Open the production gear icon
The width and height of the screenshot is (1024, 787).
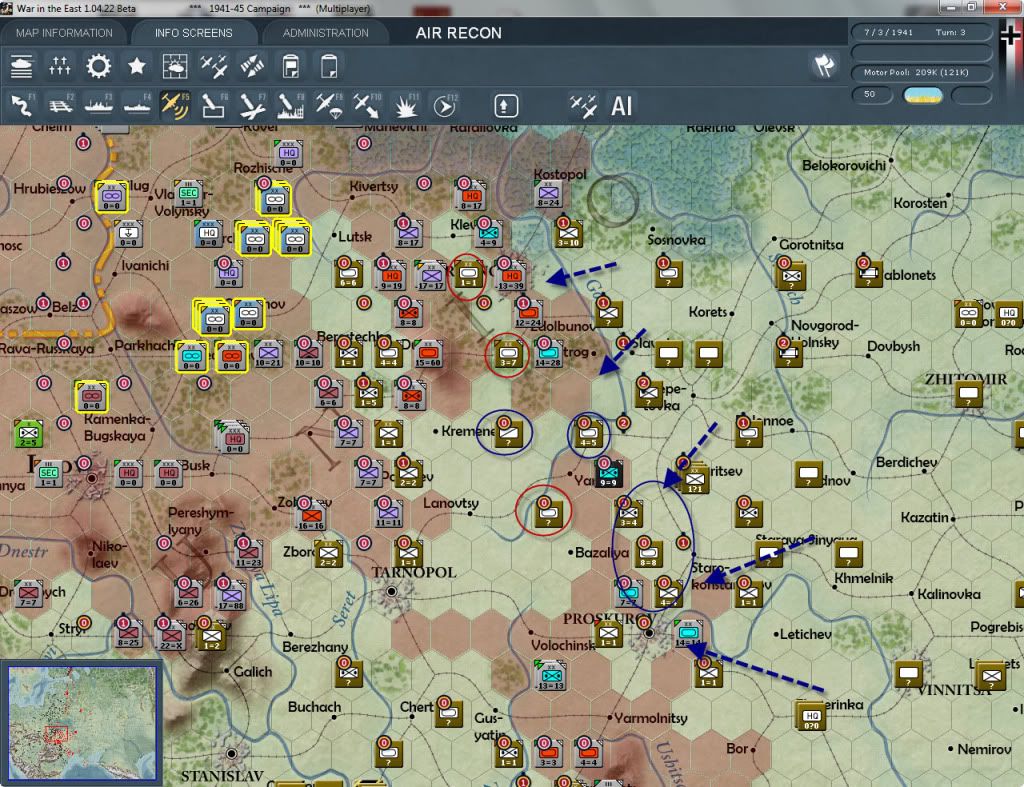[98, 66]
